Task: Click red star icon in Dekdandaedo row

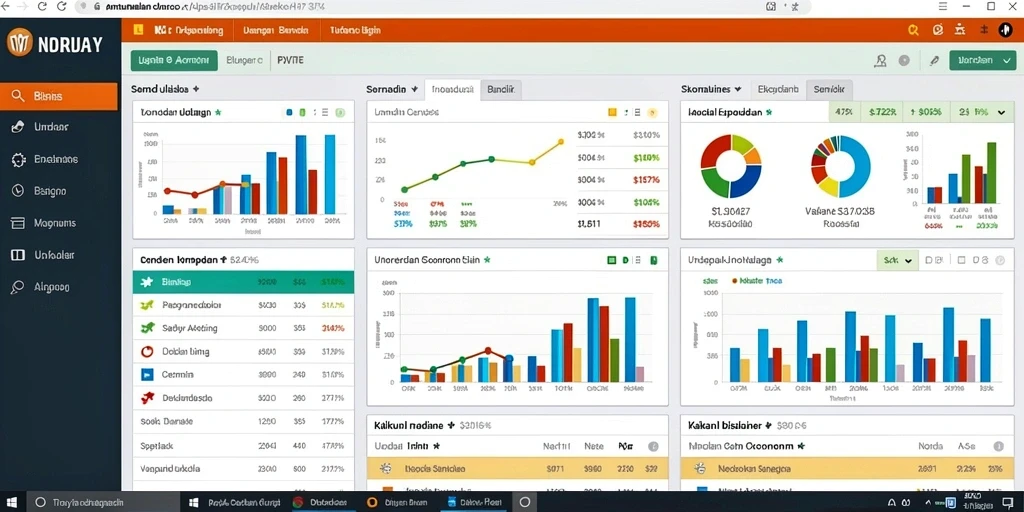Action: pyautogui.click(x=147, y=397)
